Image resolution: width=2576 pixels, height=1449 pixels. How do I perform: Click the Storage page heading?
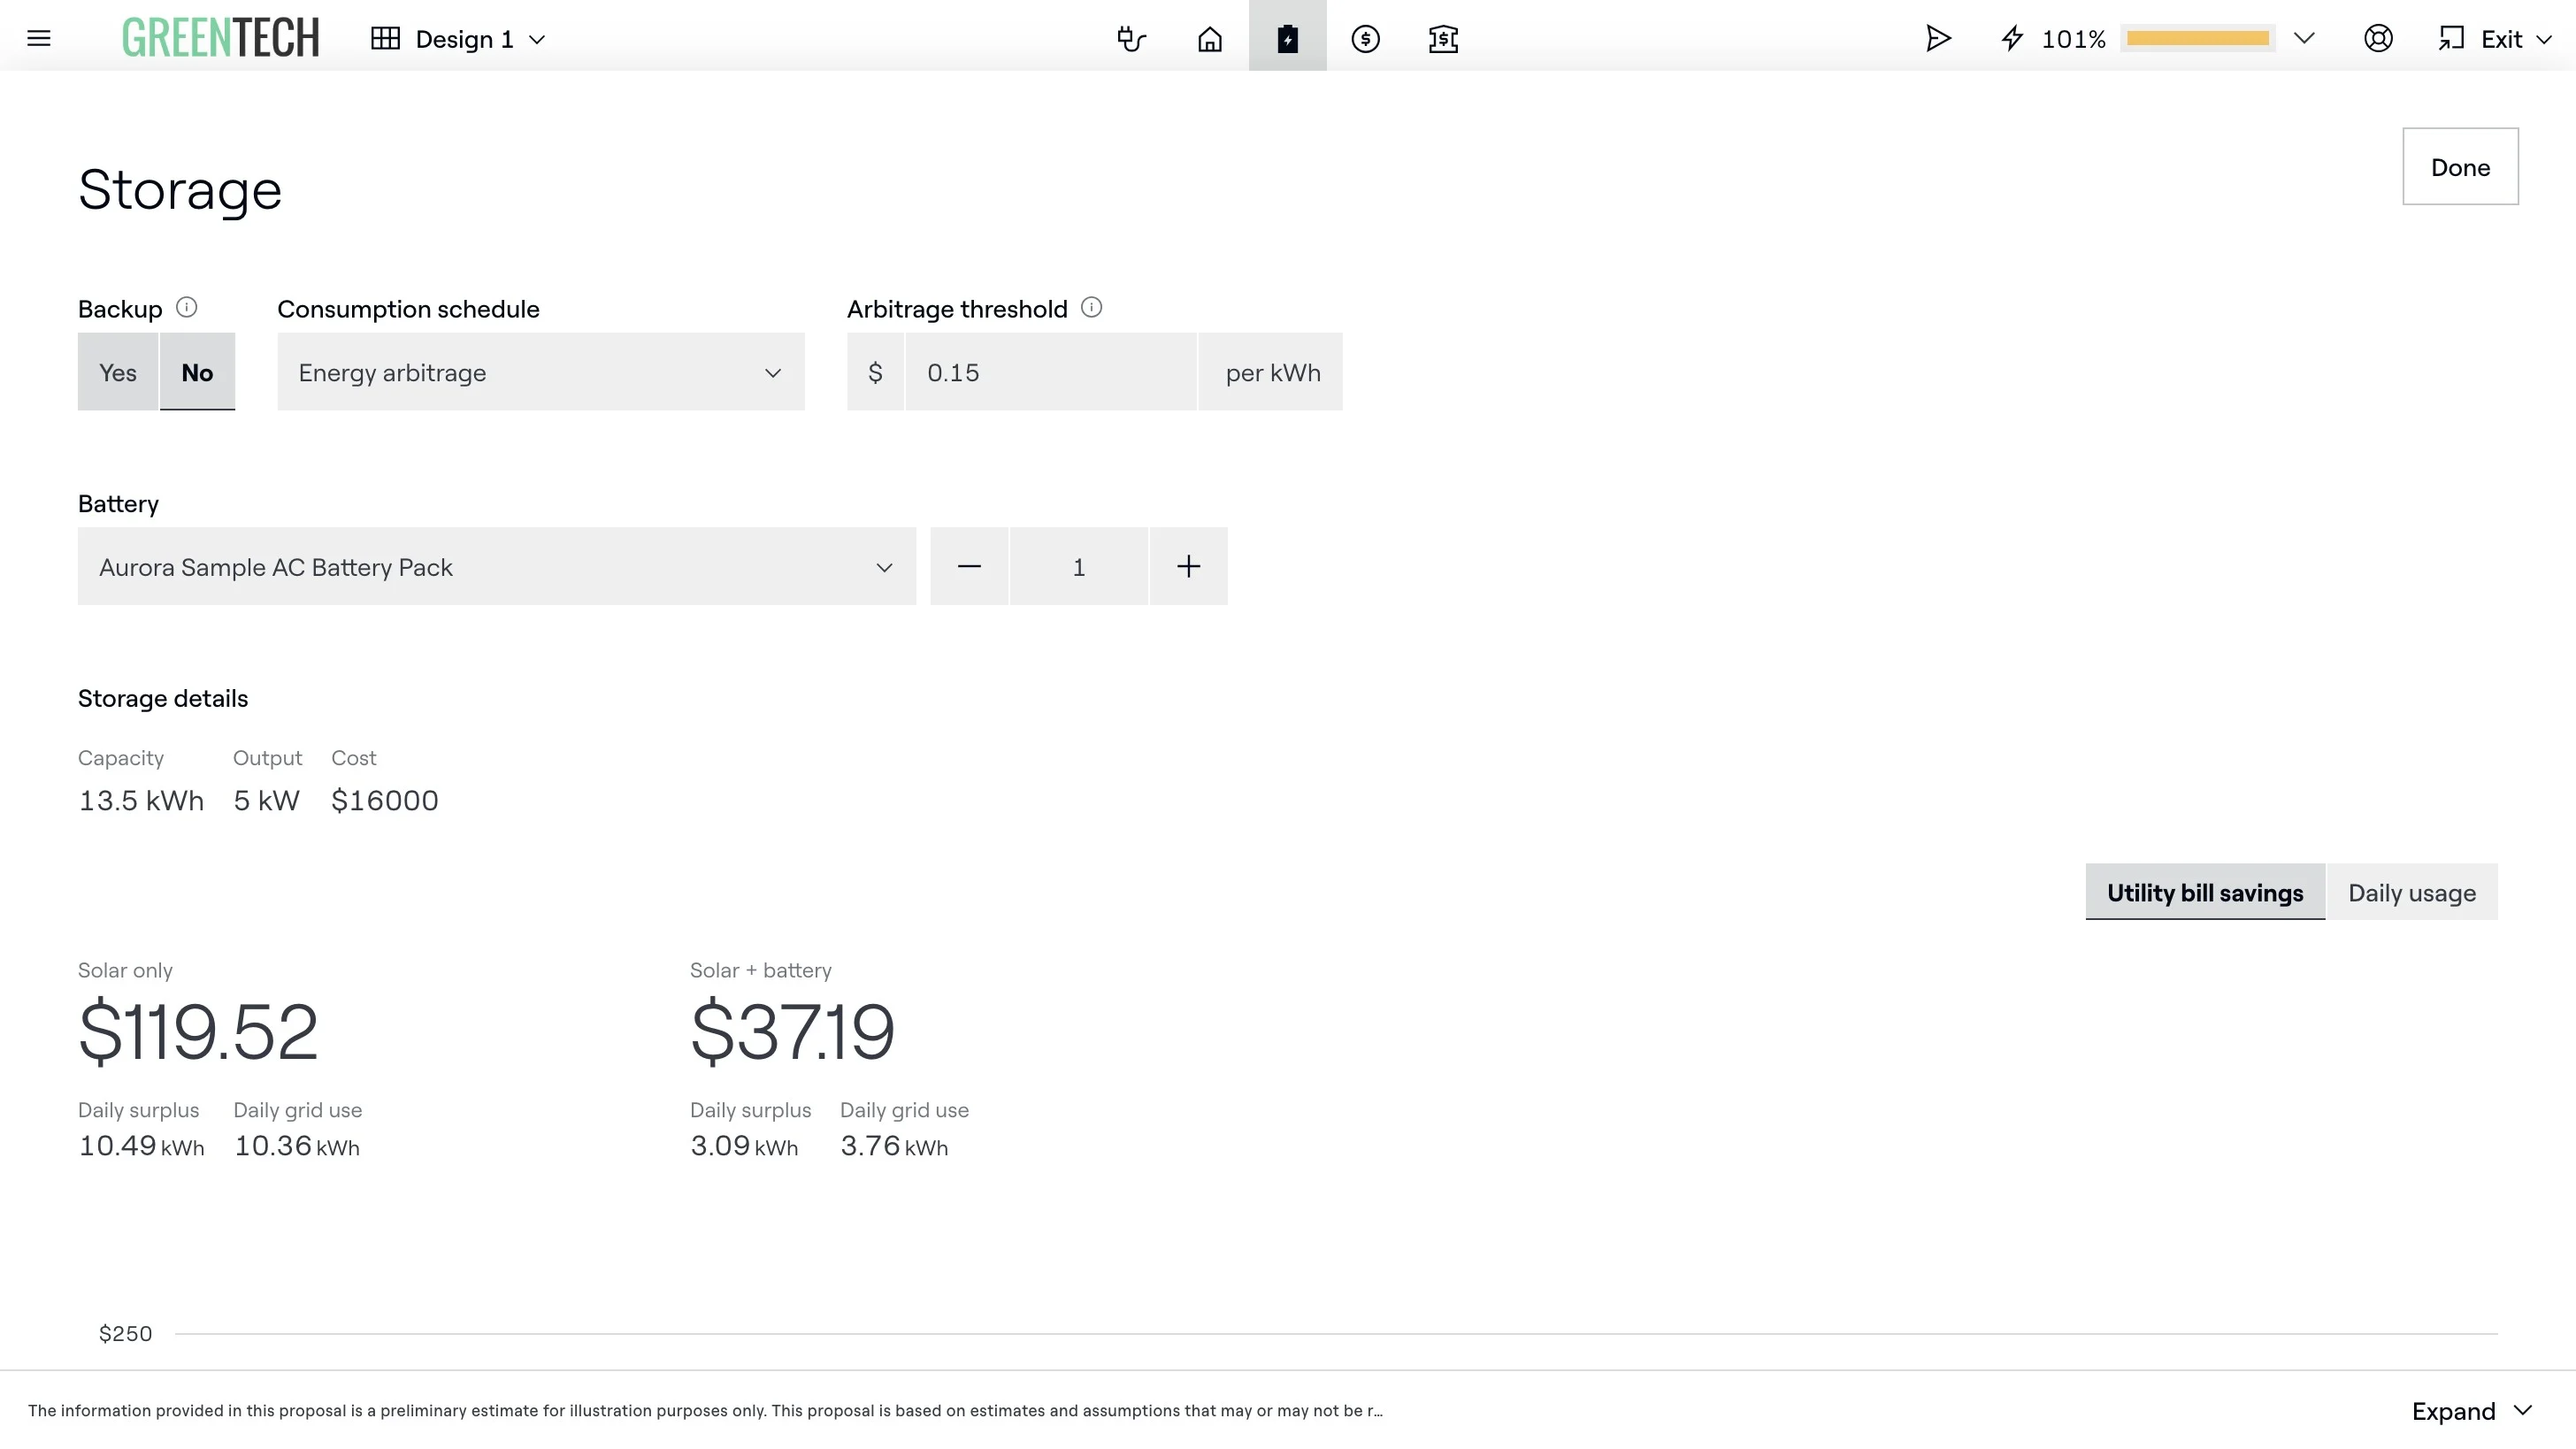click(180, 189)
